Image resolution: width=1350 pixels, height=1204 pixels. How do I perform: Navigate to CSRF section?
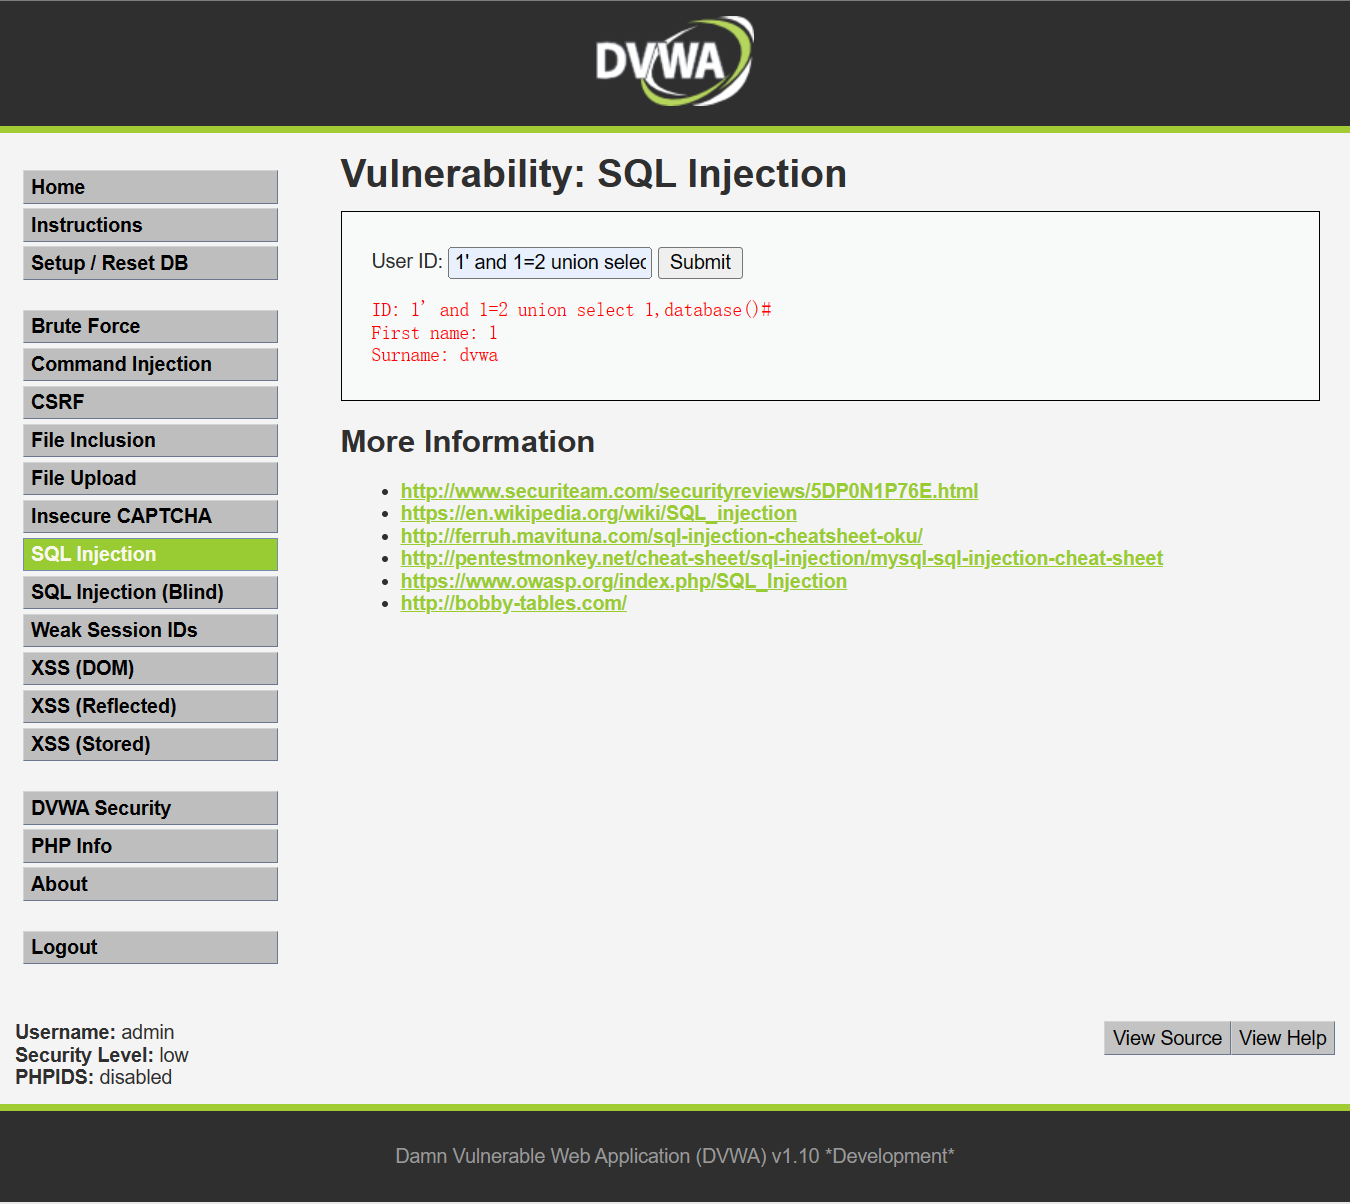coord(150,402)
